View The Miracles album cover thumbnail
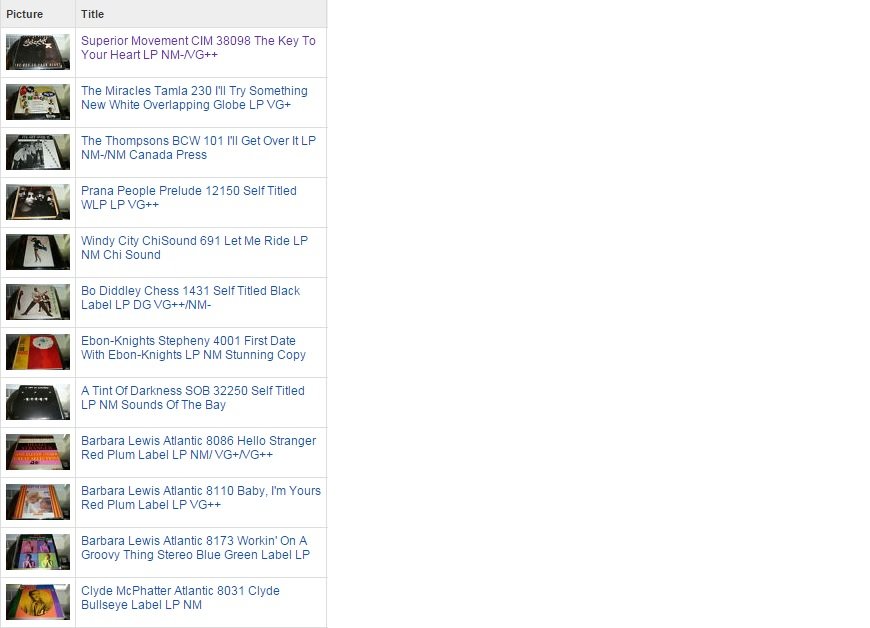This screenshot has width=870, height=628. [38, 102]
